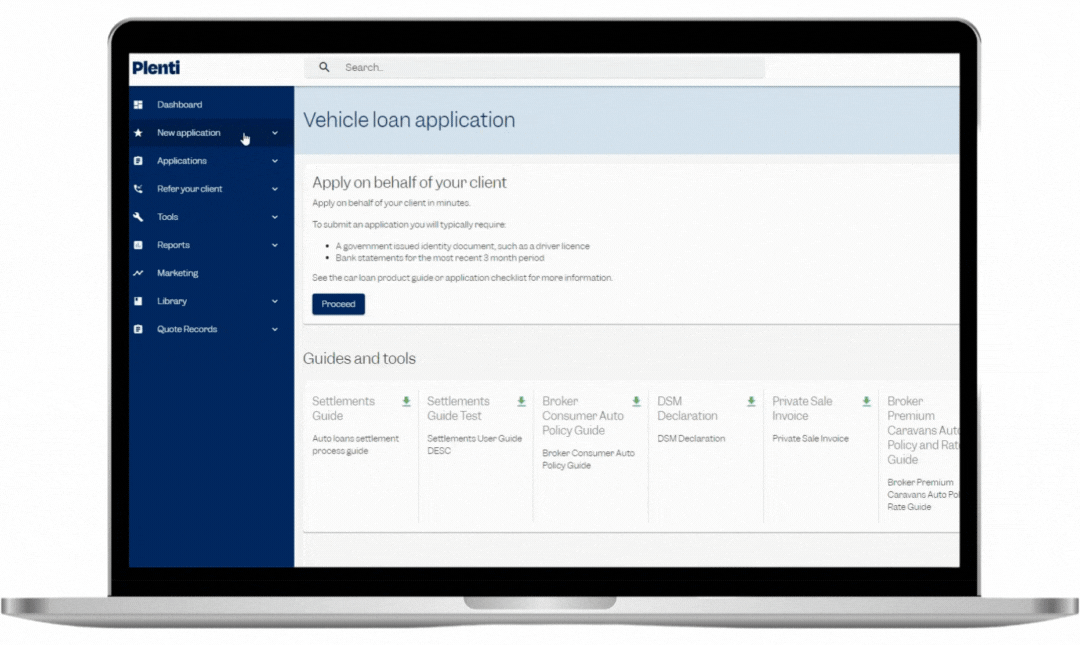Click the 'Vehicle loan application' heading
1080x645 pixels.
[x=409, y=120]
